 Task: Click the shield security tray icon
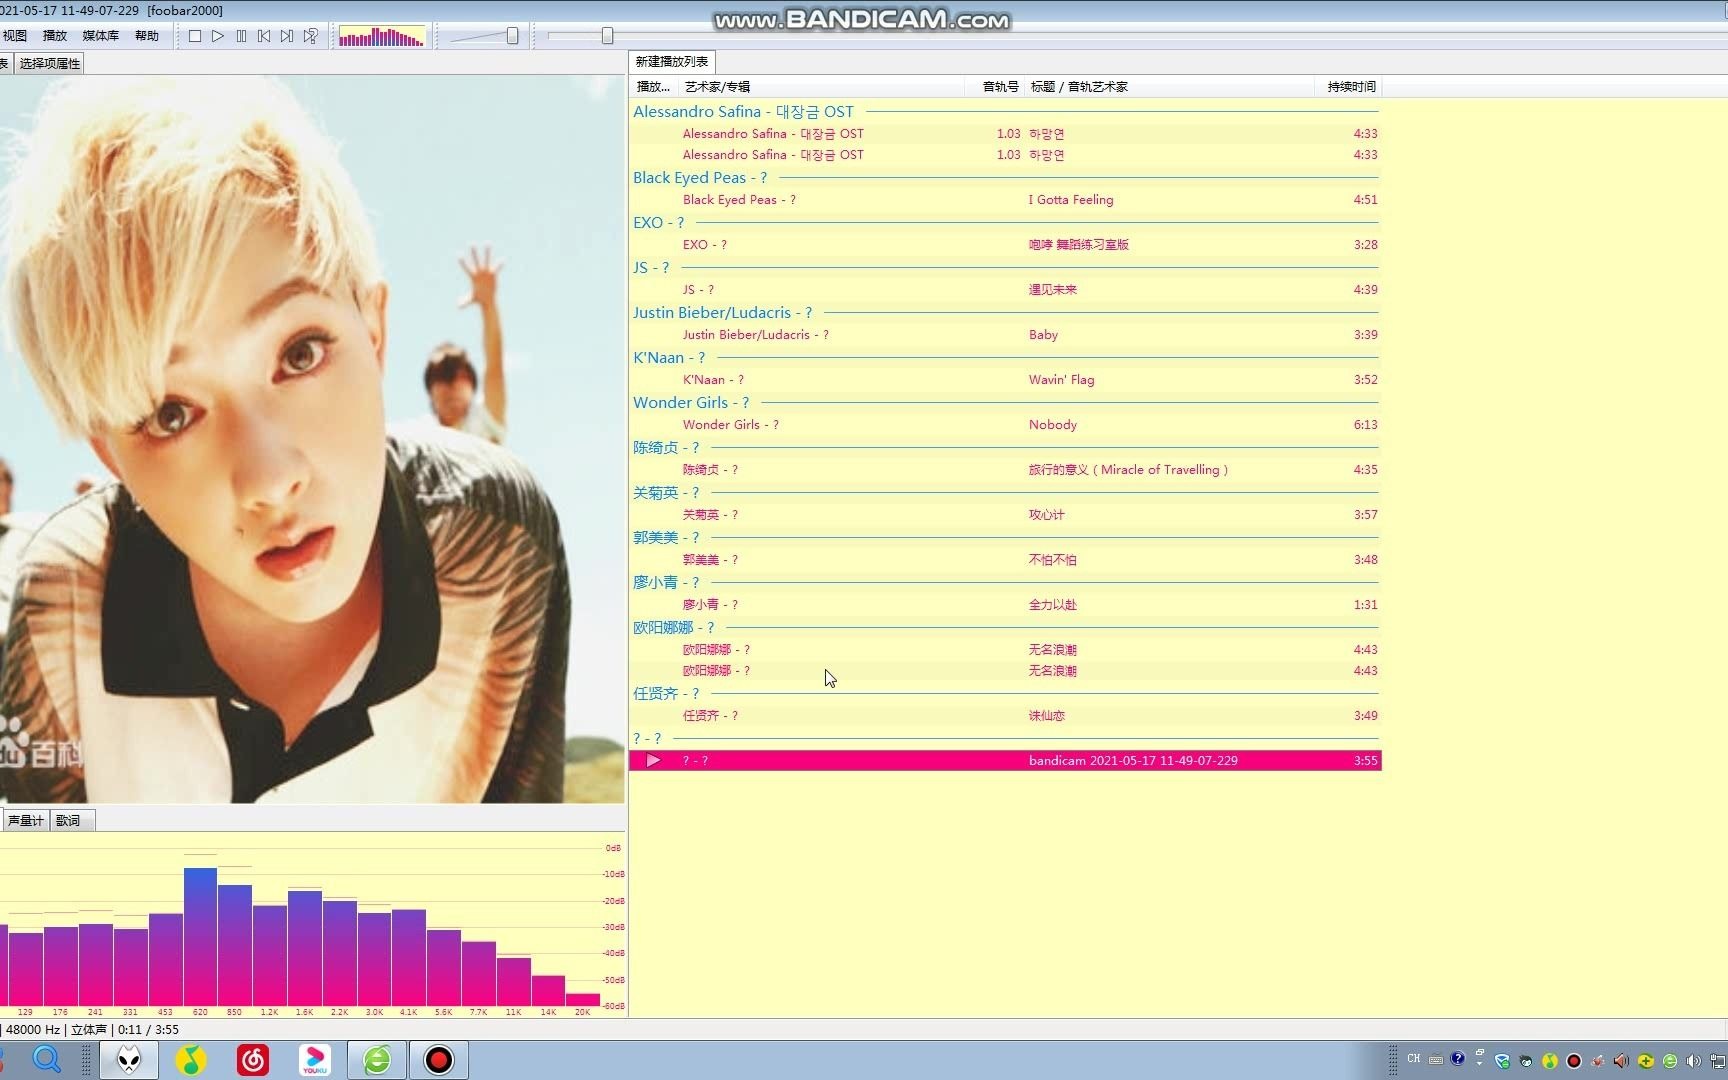click(1502, 1061)
